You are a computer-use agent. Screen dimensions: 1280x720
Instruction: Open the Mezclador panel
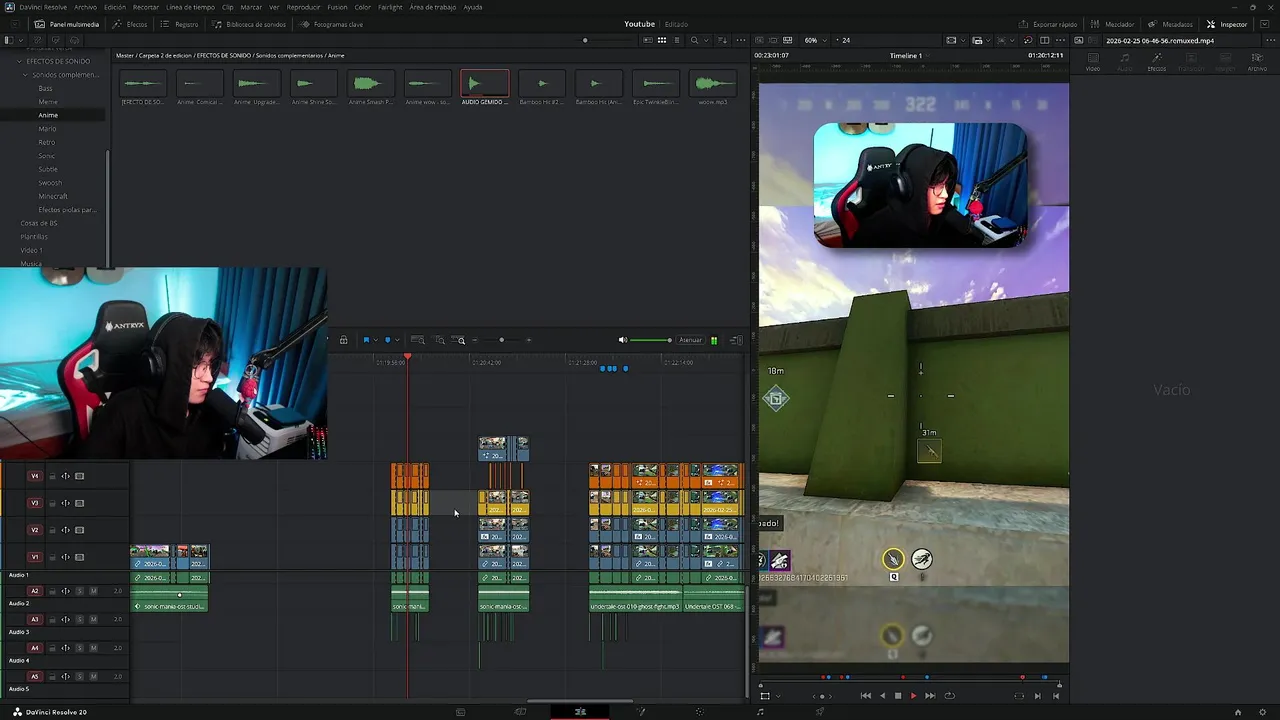point(1113,24)
